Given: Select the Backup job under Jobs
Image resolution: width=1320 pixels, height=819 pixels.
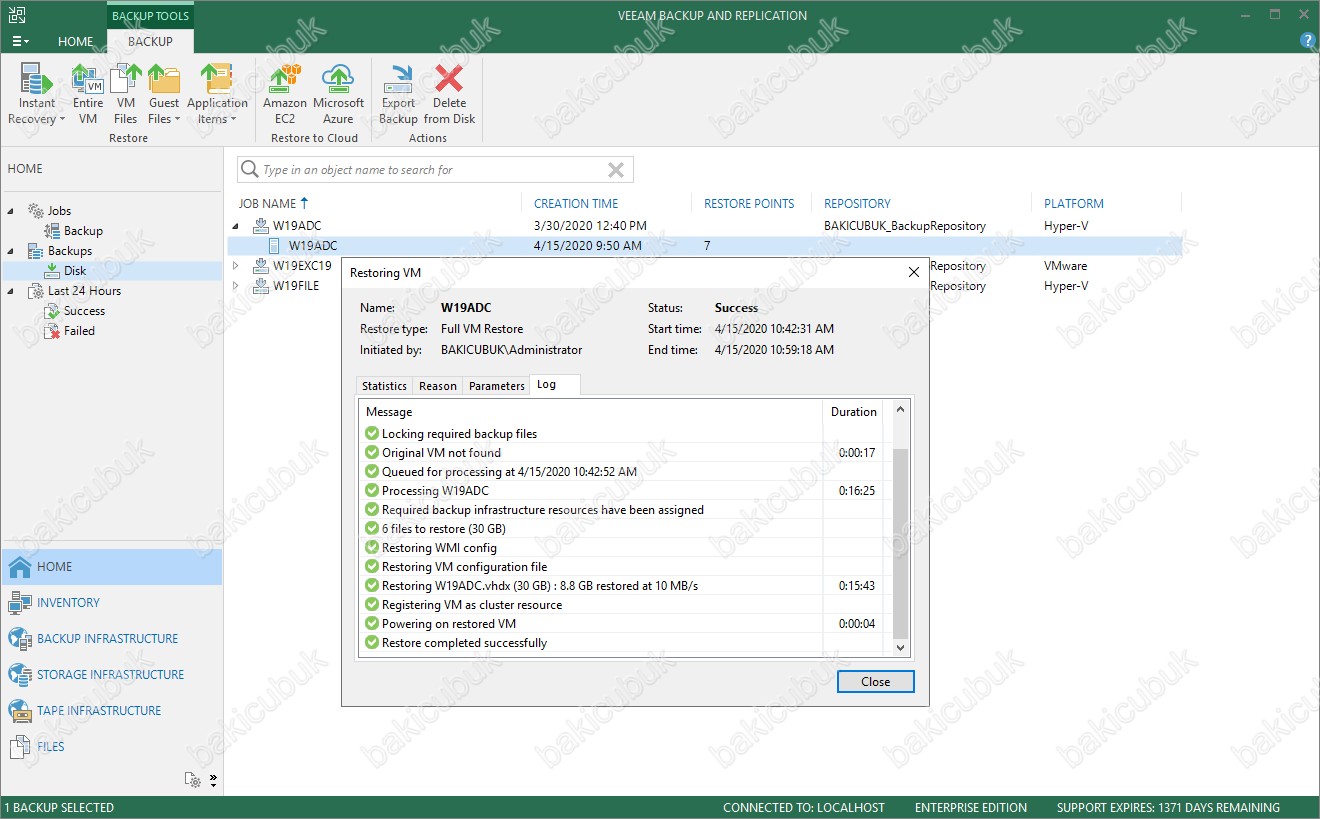Looking at the screenshot, I should coord(83,231).
